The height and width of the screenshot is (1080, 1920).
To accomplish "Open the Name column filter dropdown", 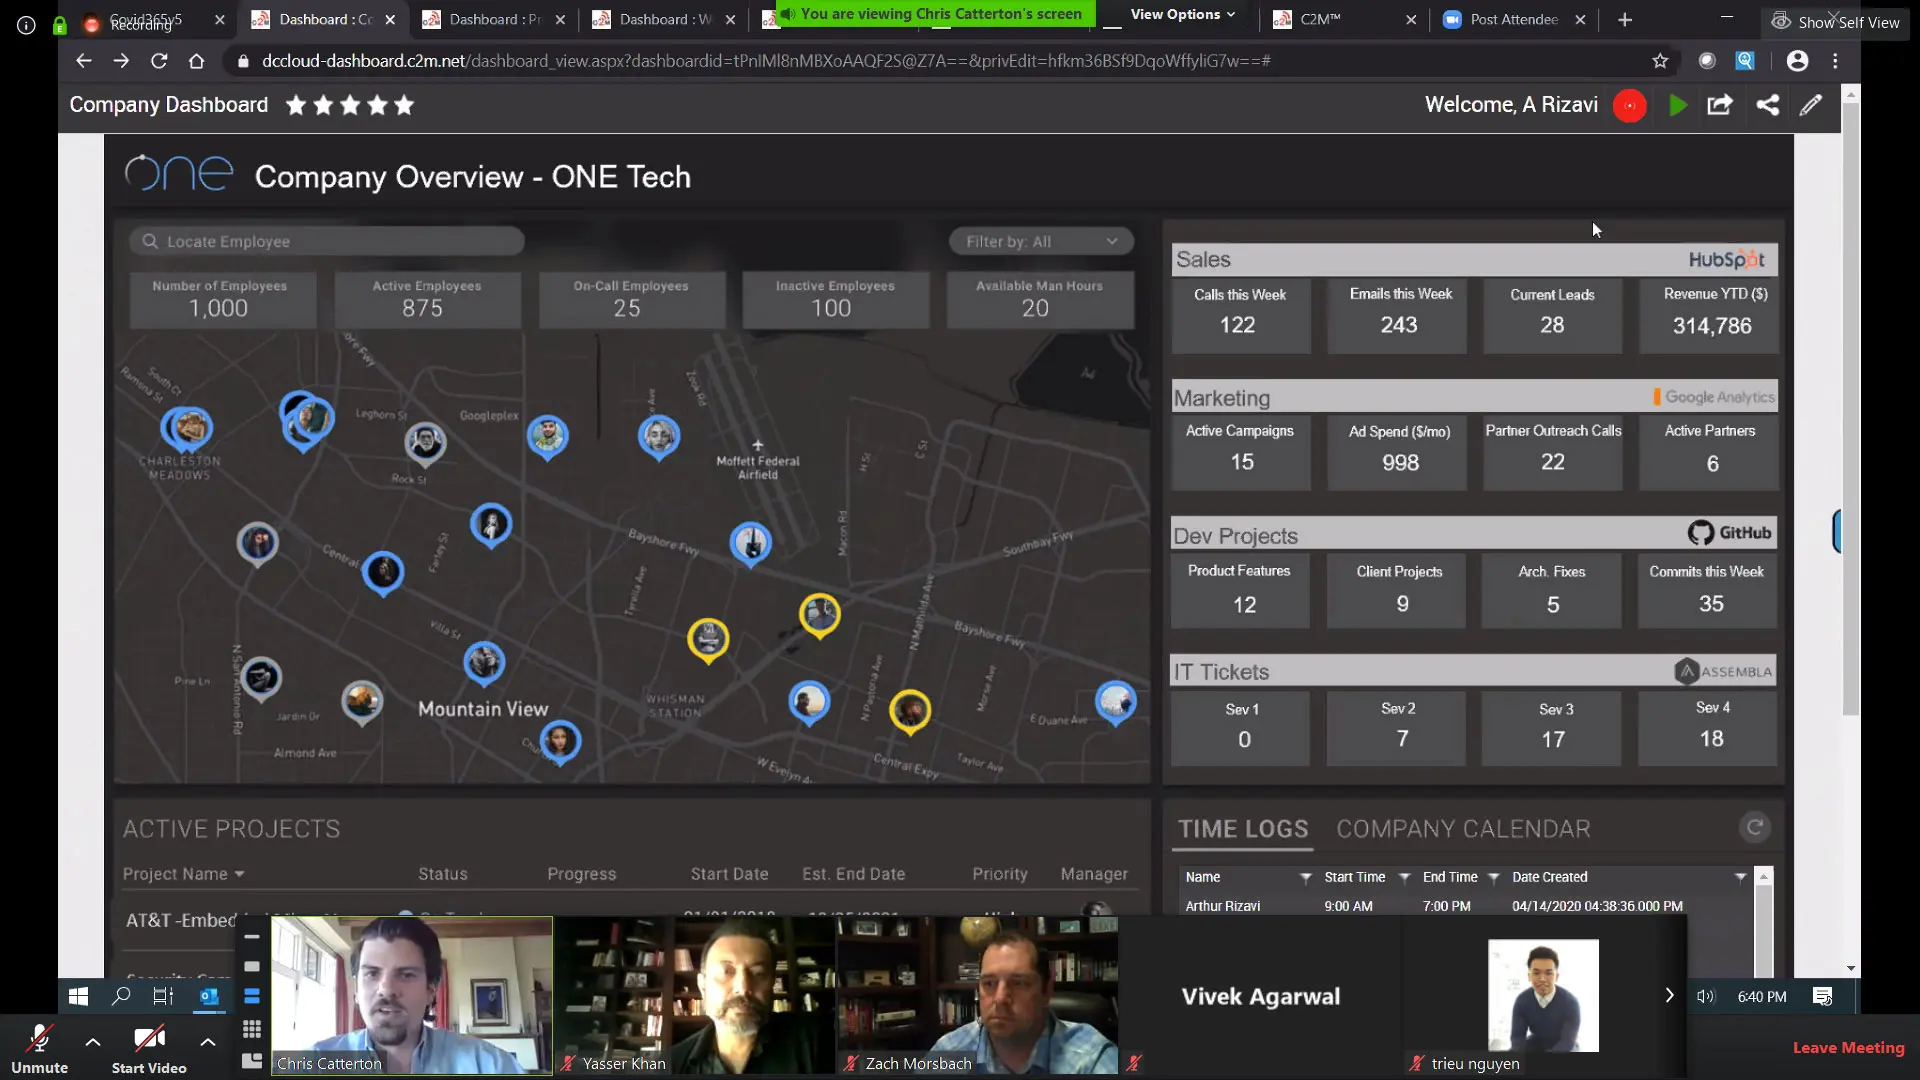I will (x=1305, y=877).
